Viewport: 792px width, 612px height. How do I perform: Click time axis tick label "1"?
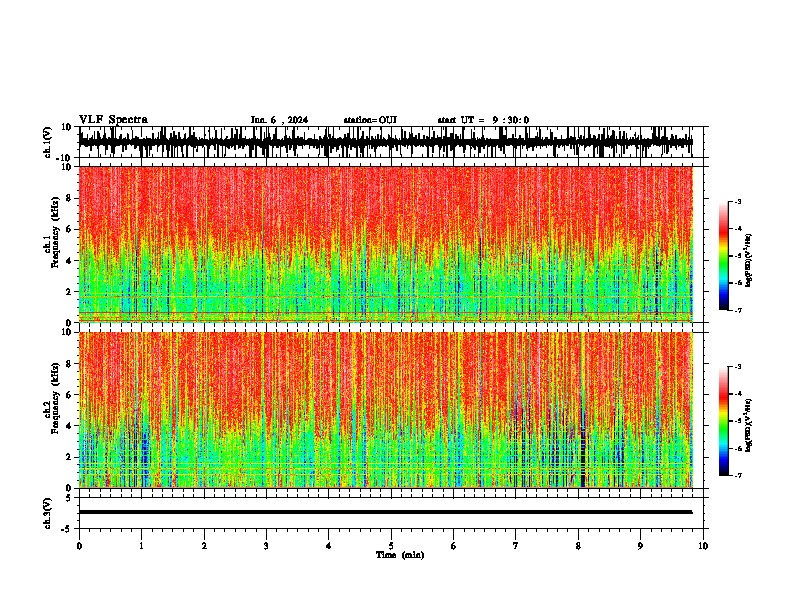141,546
